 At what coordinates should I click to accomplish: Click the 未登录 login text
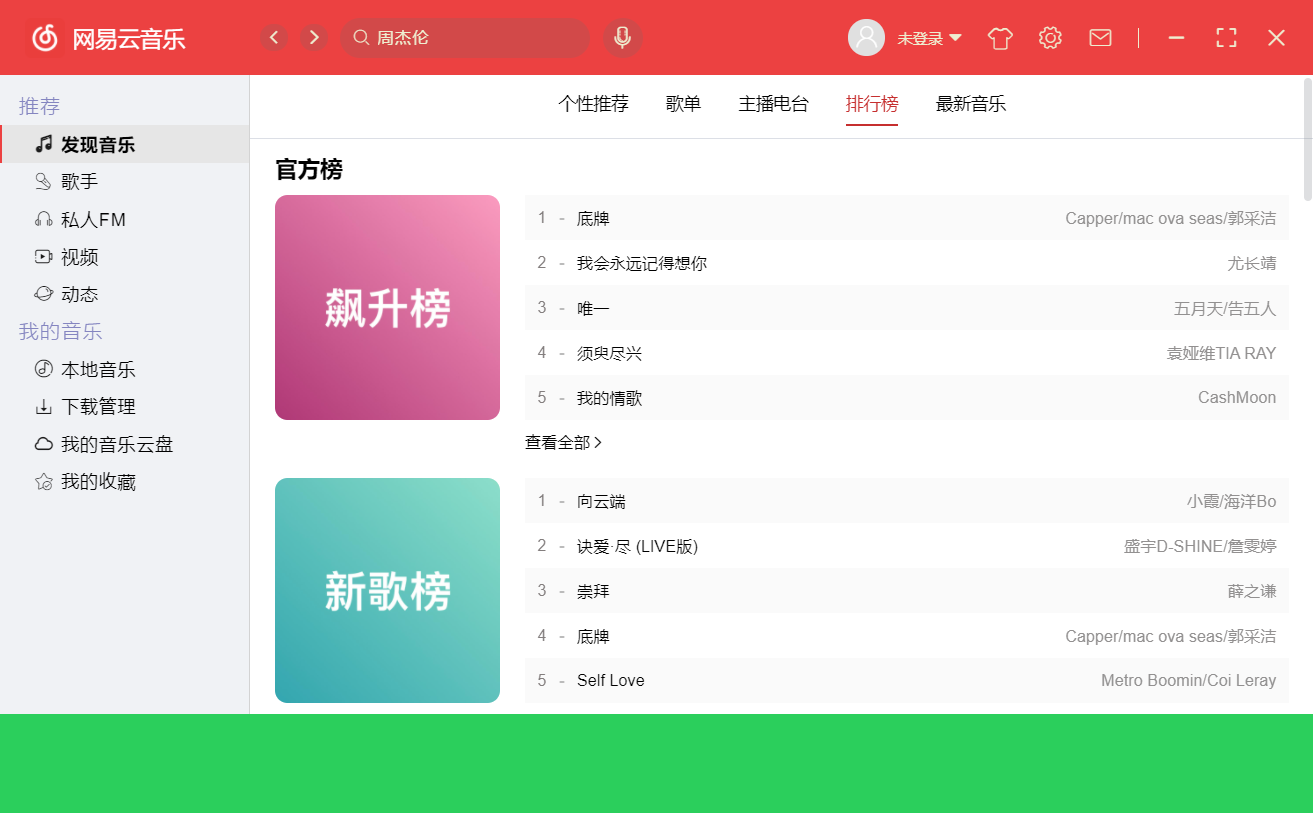[x=920, y=38]
